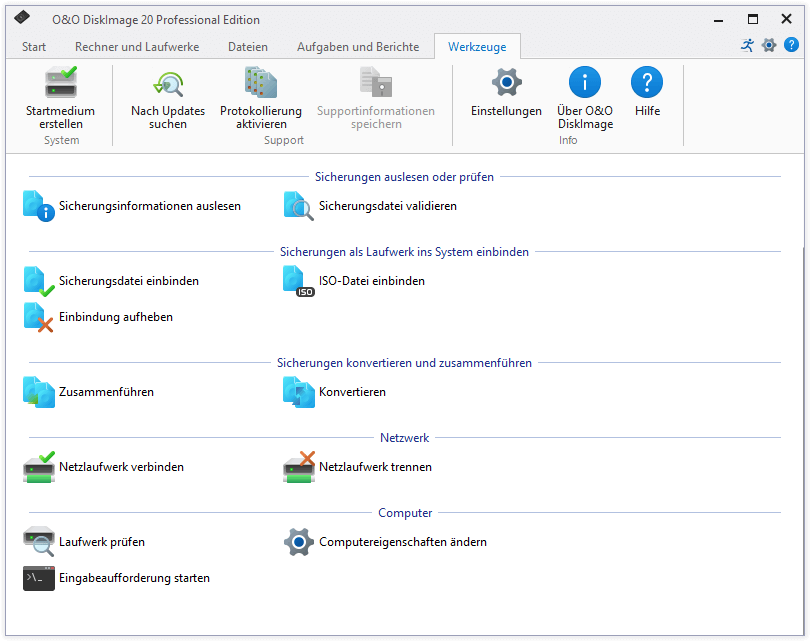Open the Rechner und Laufwerke tab
Image resolution: width=810 pixels, height=641 pixels.
137,47
